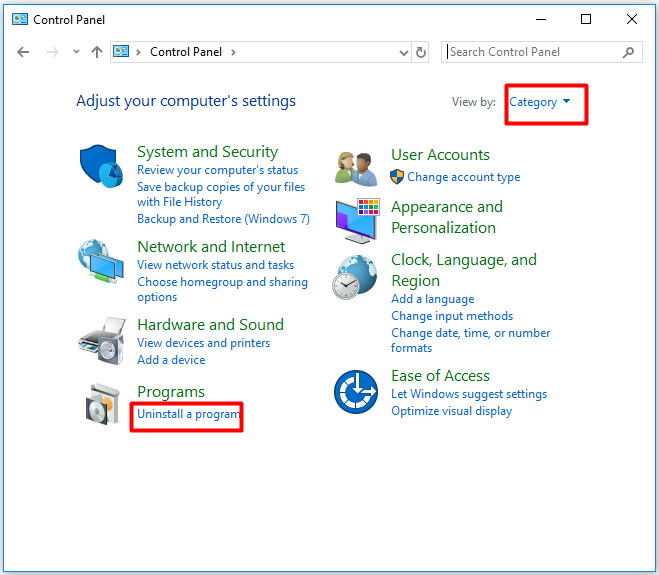Click the Backup and Restore (Windows 7) link
The height and width of the screenshot is (575, 659).
(x=223, y=219)
